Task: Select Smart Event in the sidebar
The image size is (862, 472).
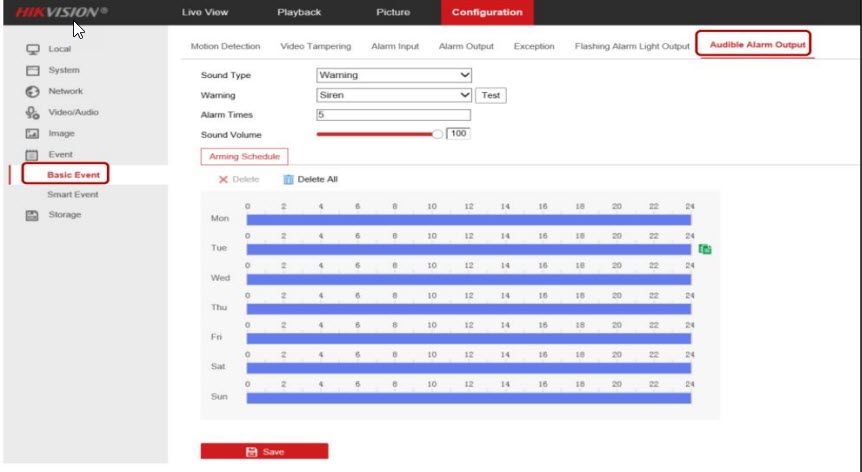Action: click(x=72, y=194)
